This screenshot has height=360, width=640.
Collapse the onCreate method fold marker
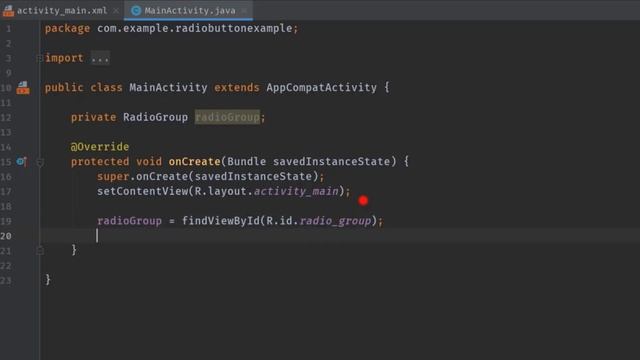(40, 162)
